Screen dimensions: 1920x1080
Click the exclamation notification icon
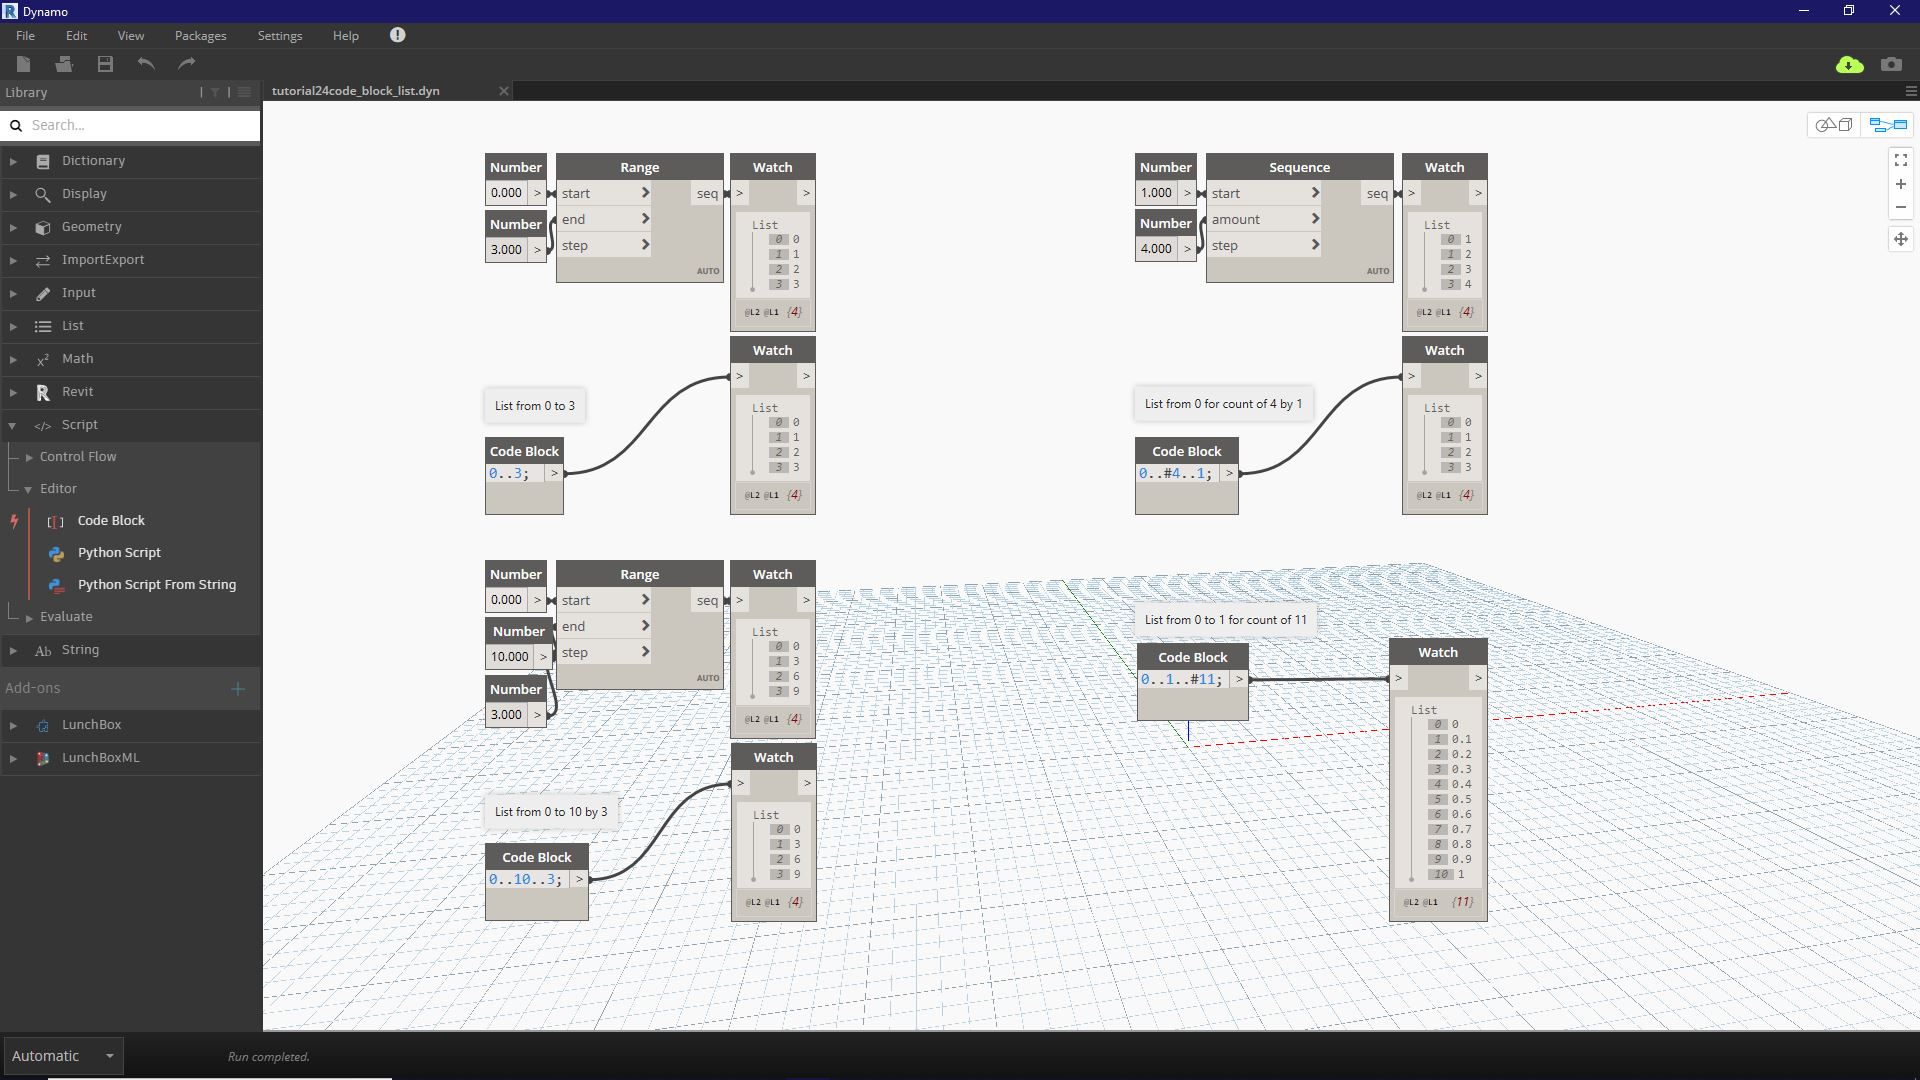click(397, 35)
